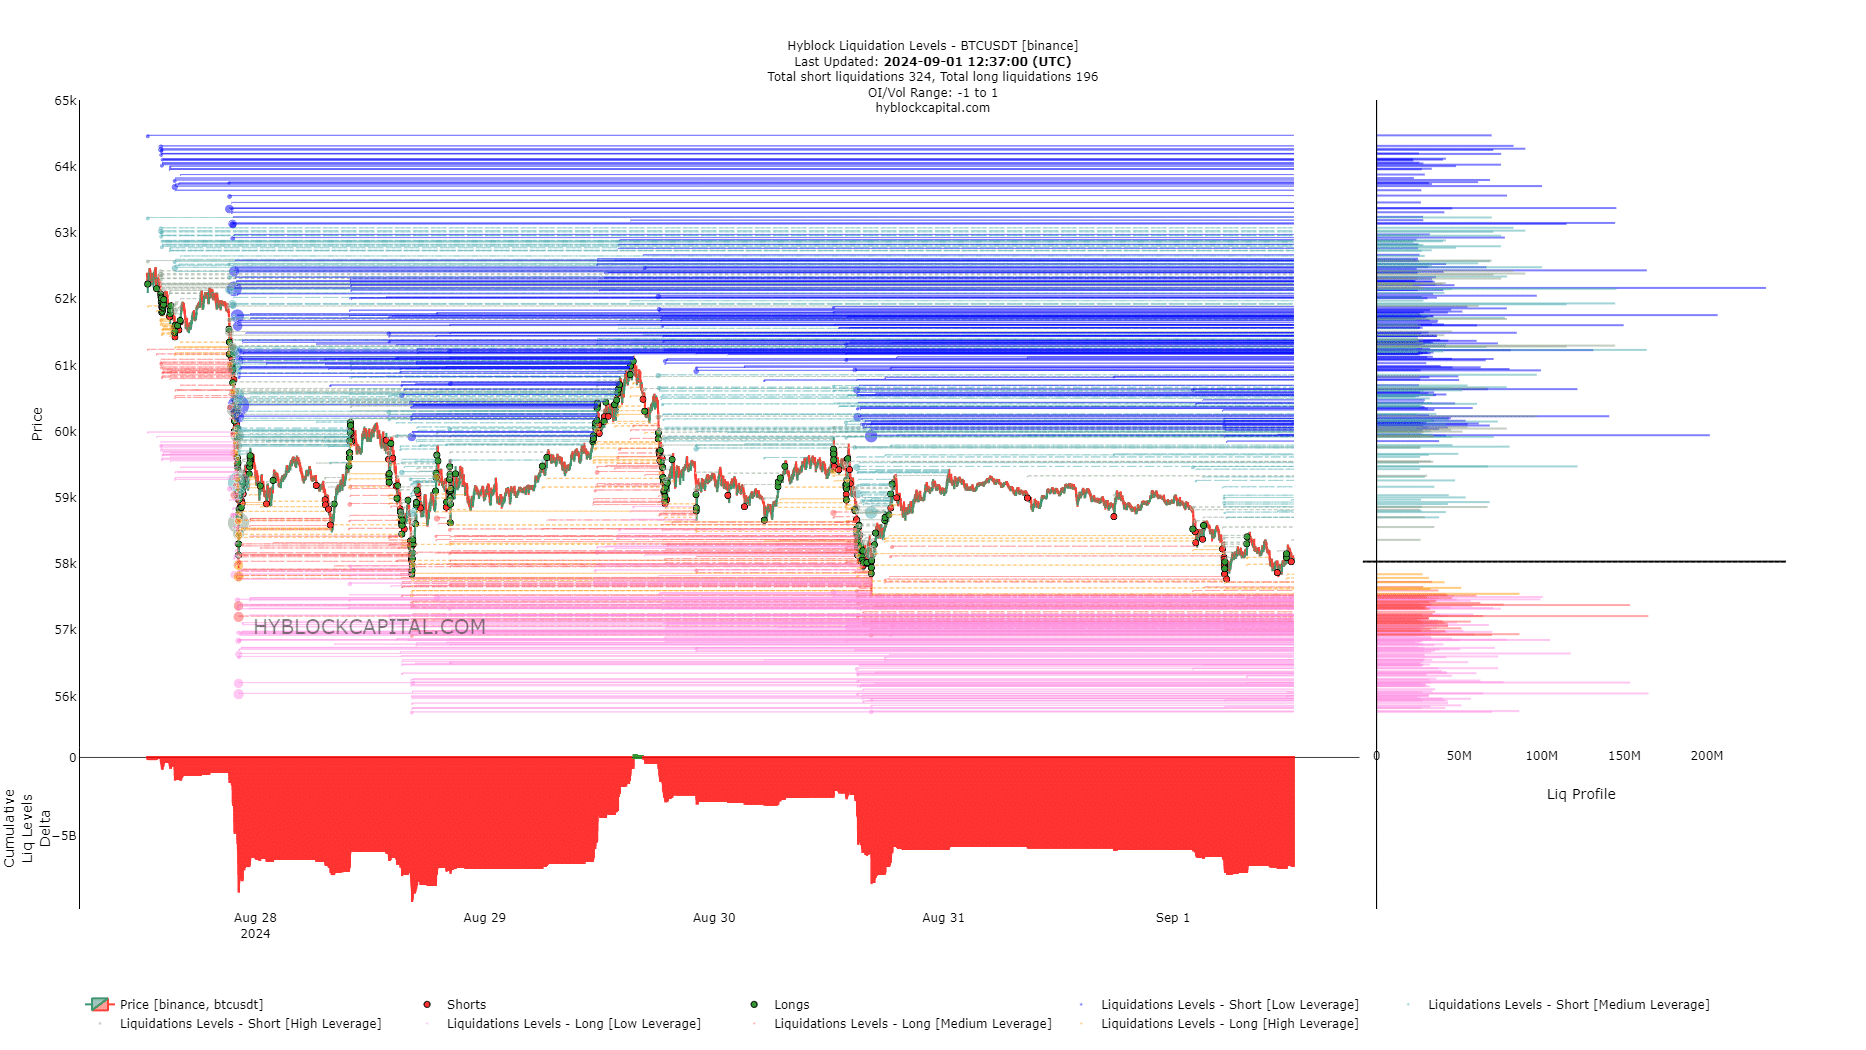The height and width of the screenshot is (1050, 1866).
Task: Click the 56k price axis label
Action: point(65,697)
